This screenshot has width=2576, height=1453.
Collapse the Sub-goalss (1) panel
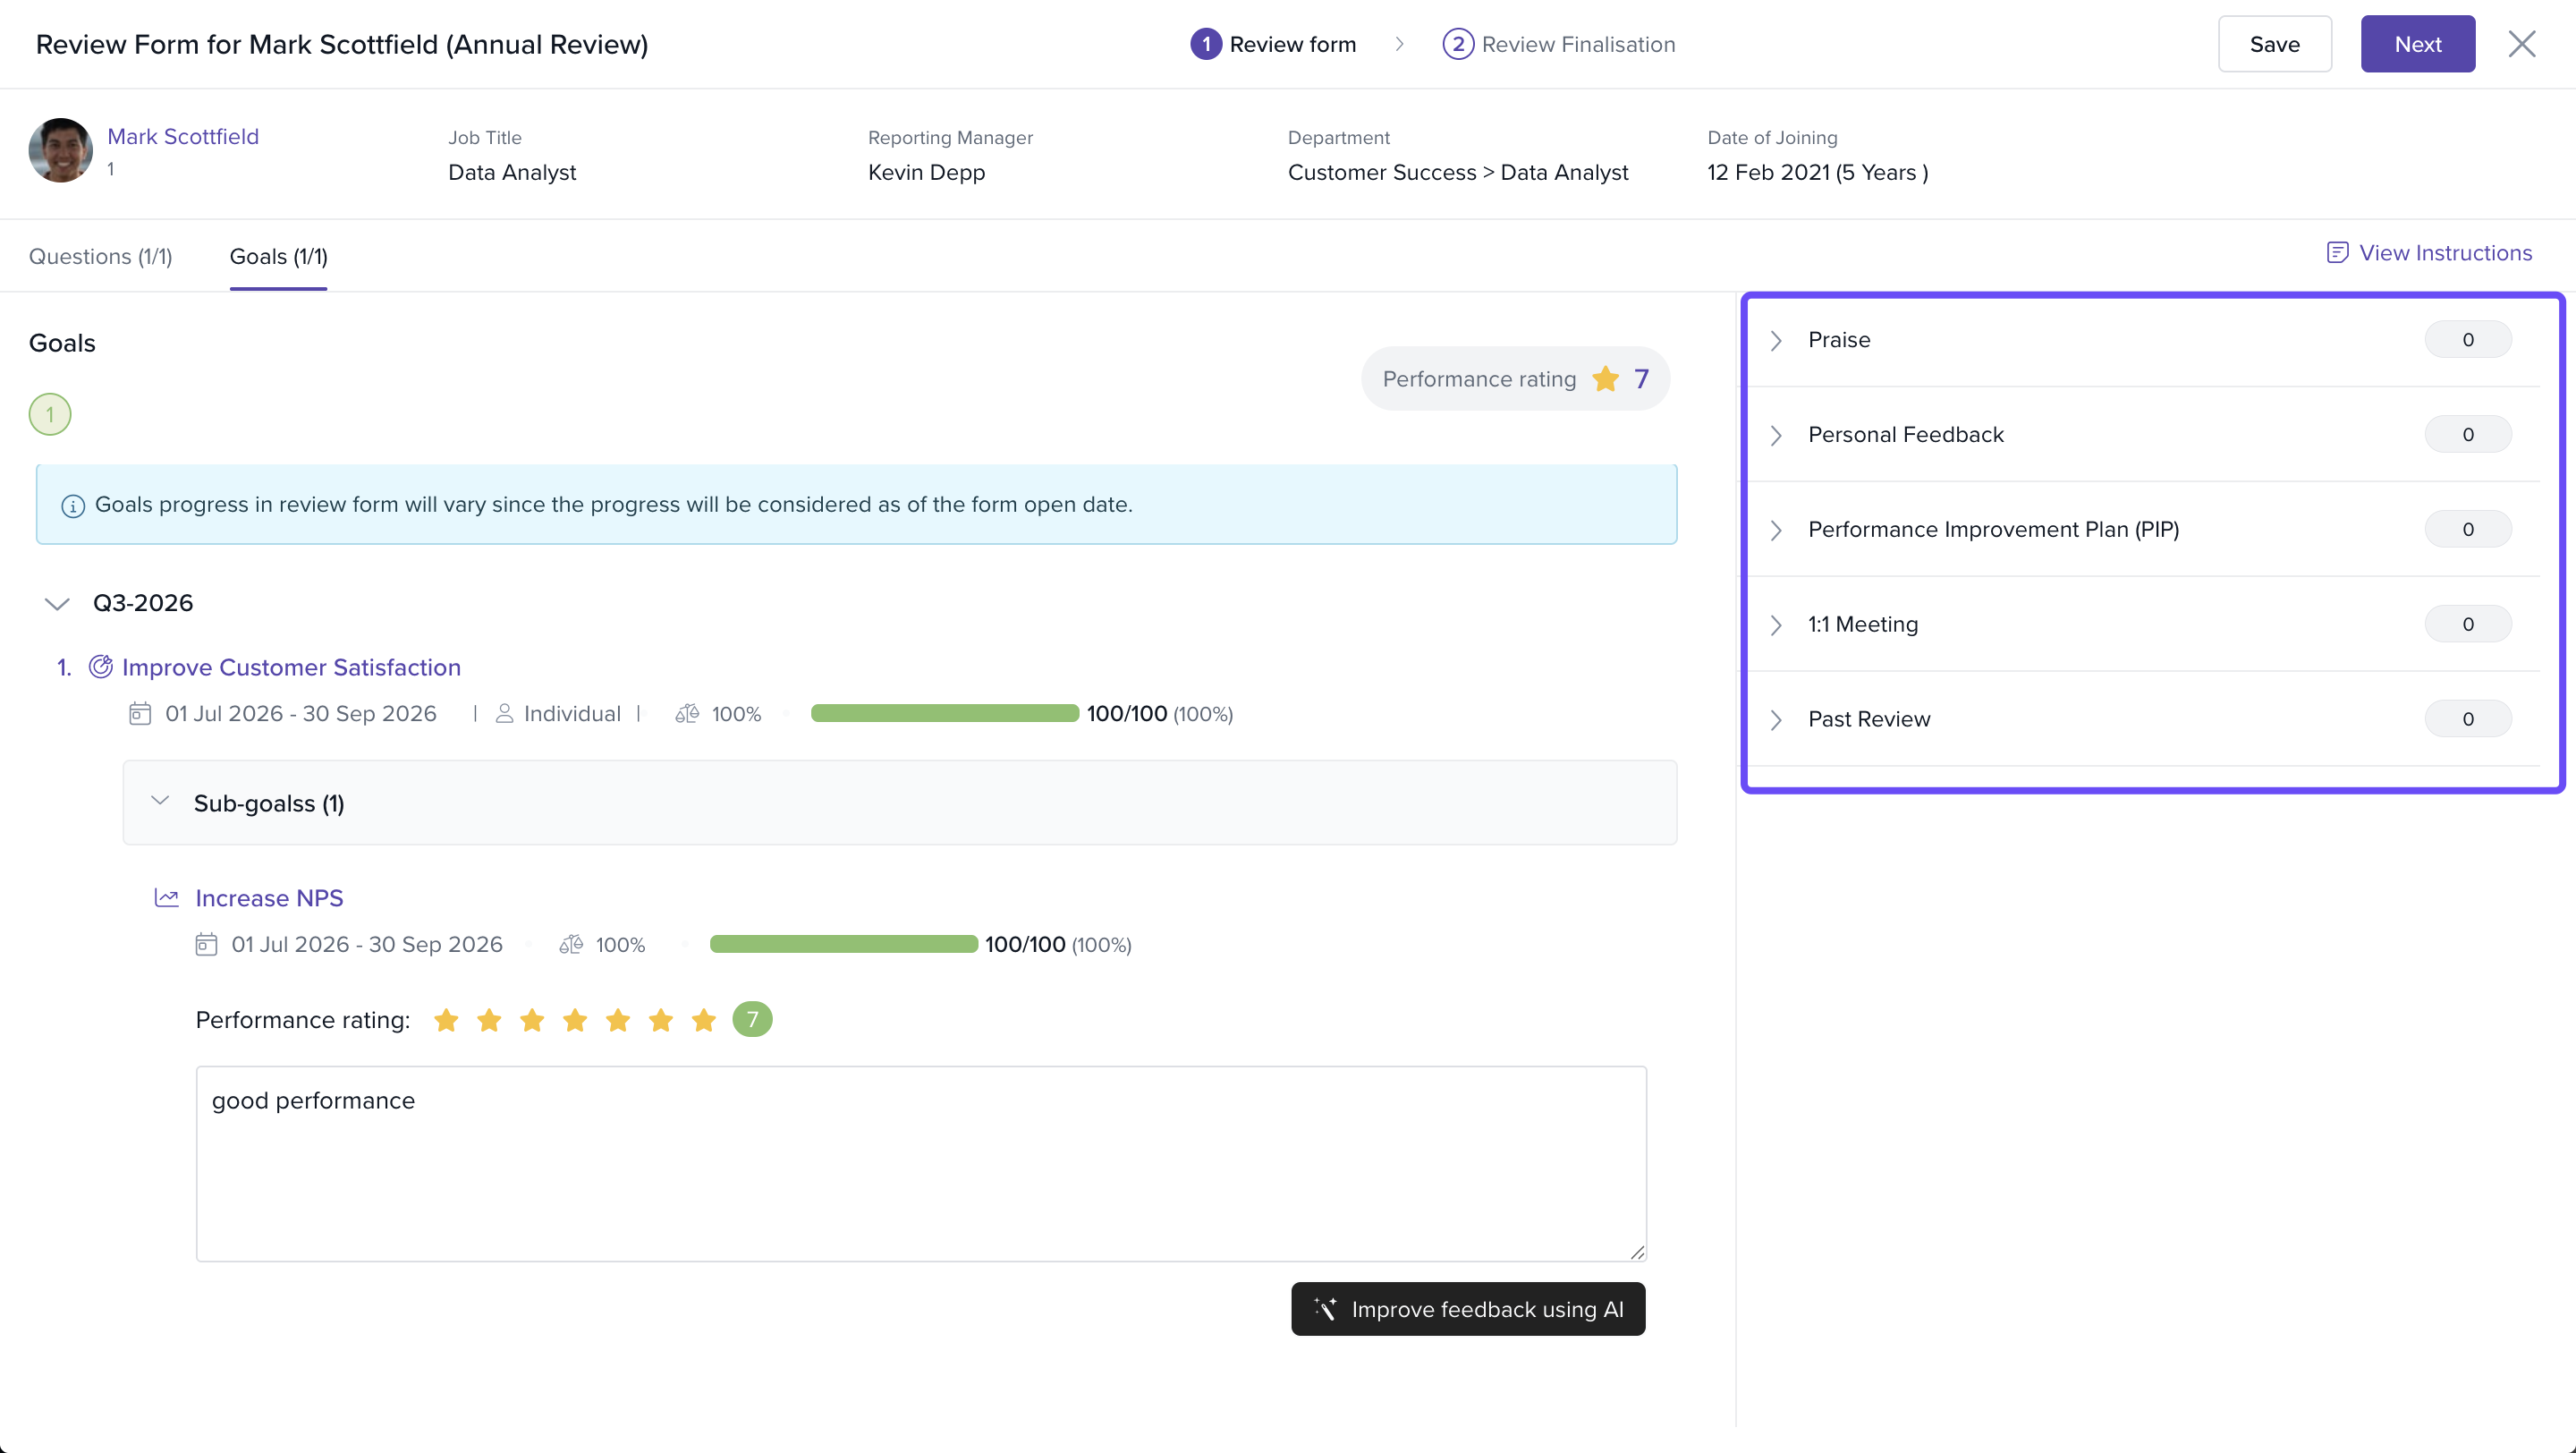[160, 800]
